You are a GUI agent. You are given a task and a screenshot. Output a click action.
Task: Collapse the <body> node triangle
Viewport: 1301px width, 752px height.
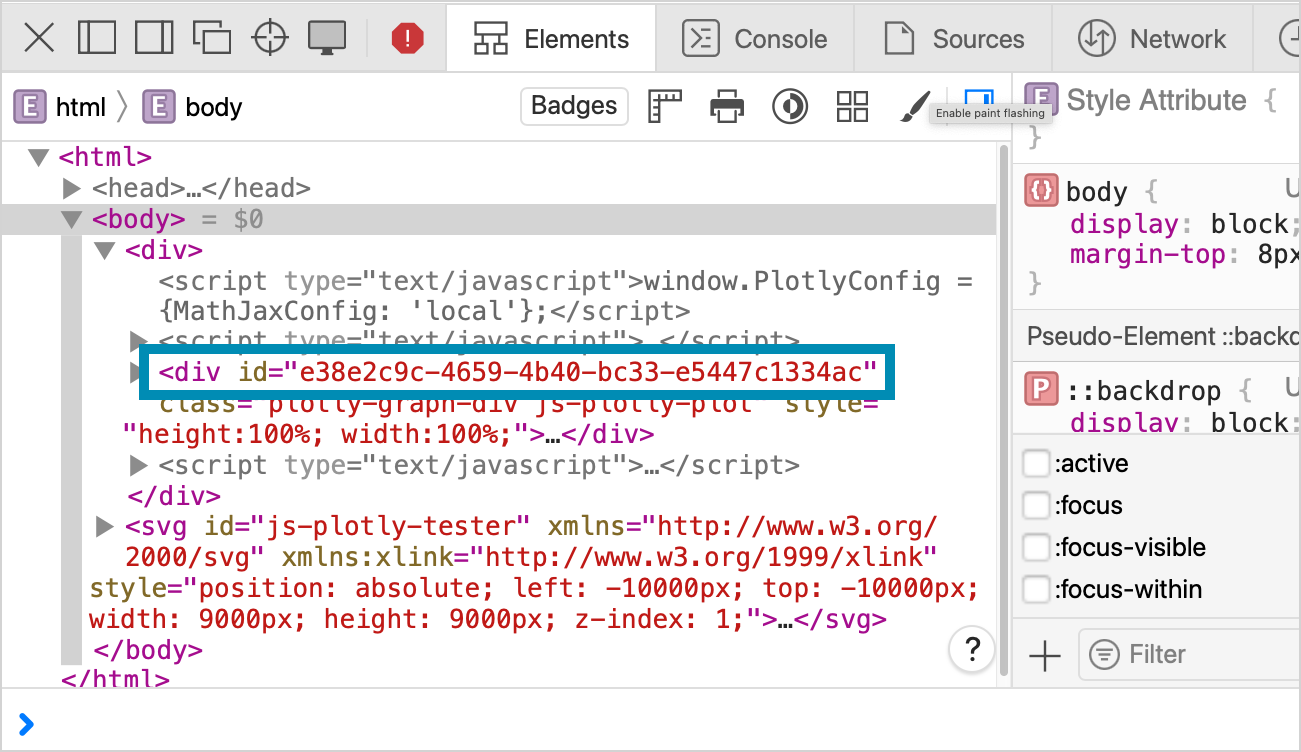[72, 219]
